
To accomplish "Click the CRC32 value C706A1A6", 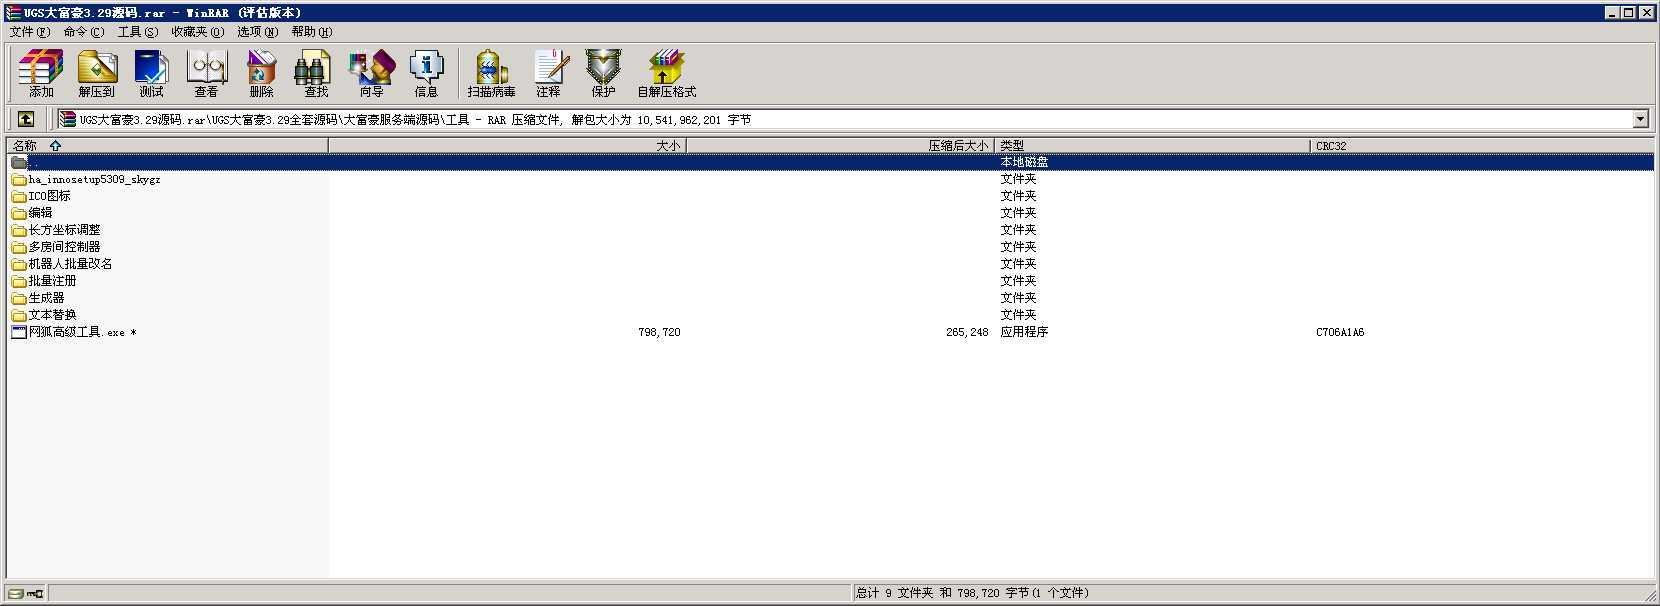I will pos(1340,332).
